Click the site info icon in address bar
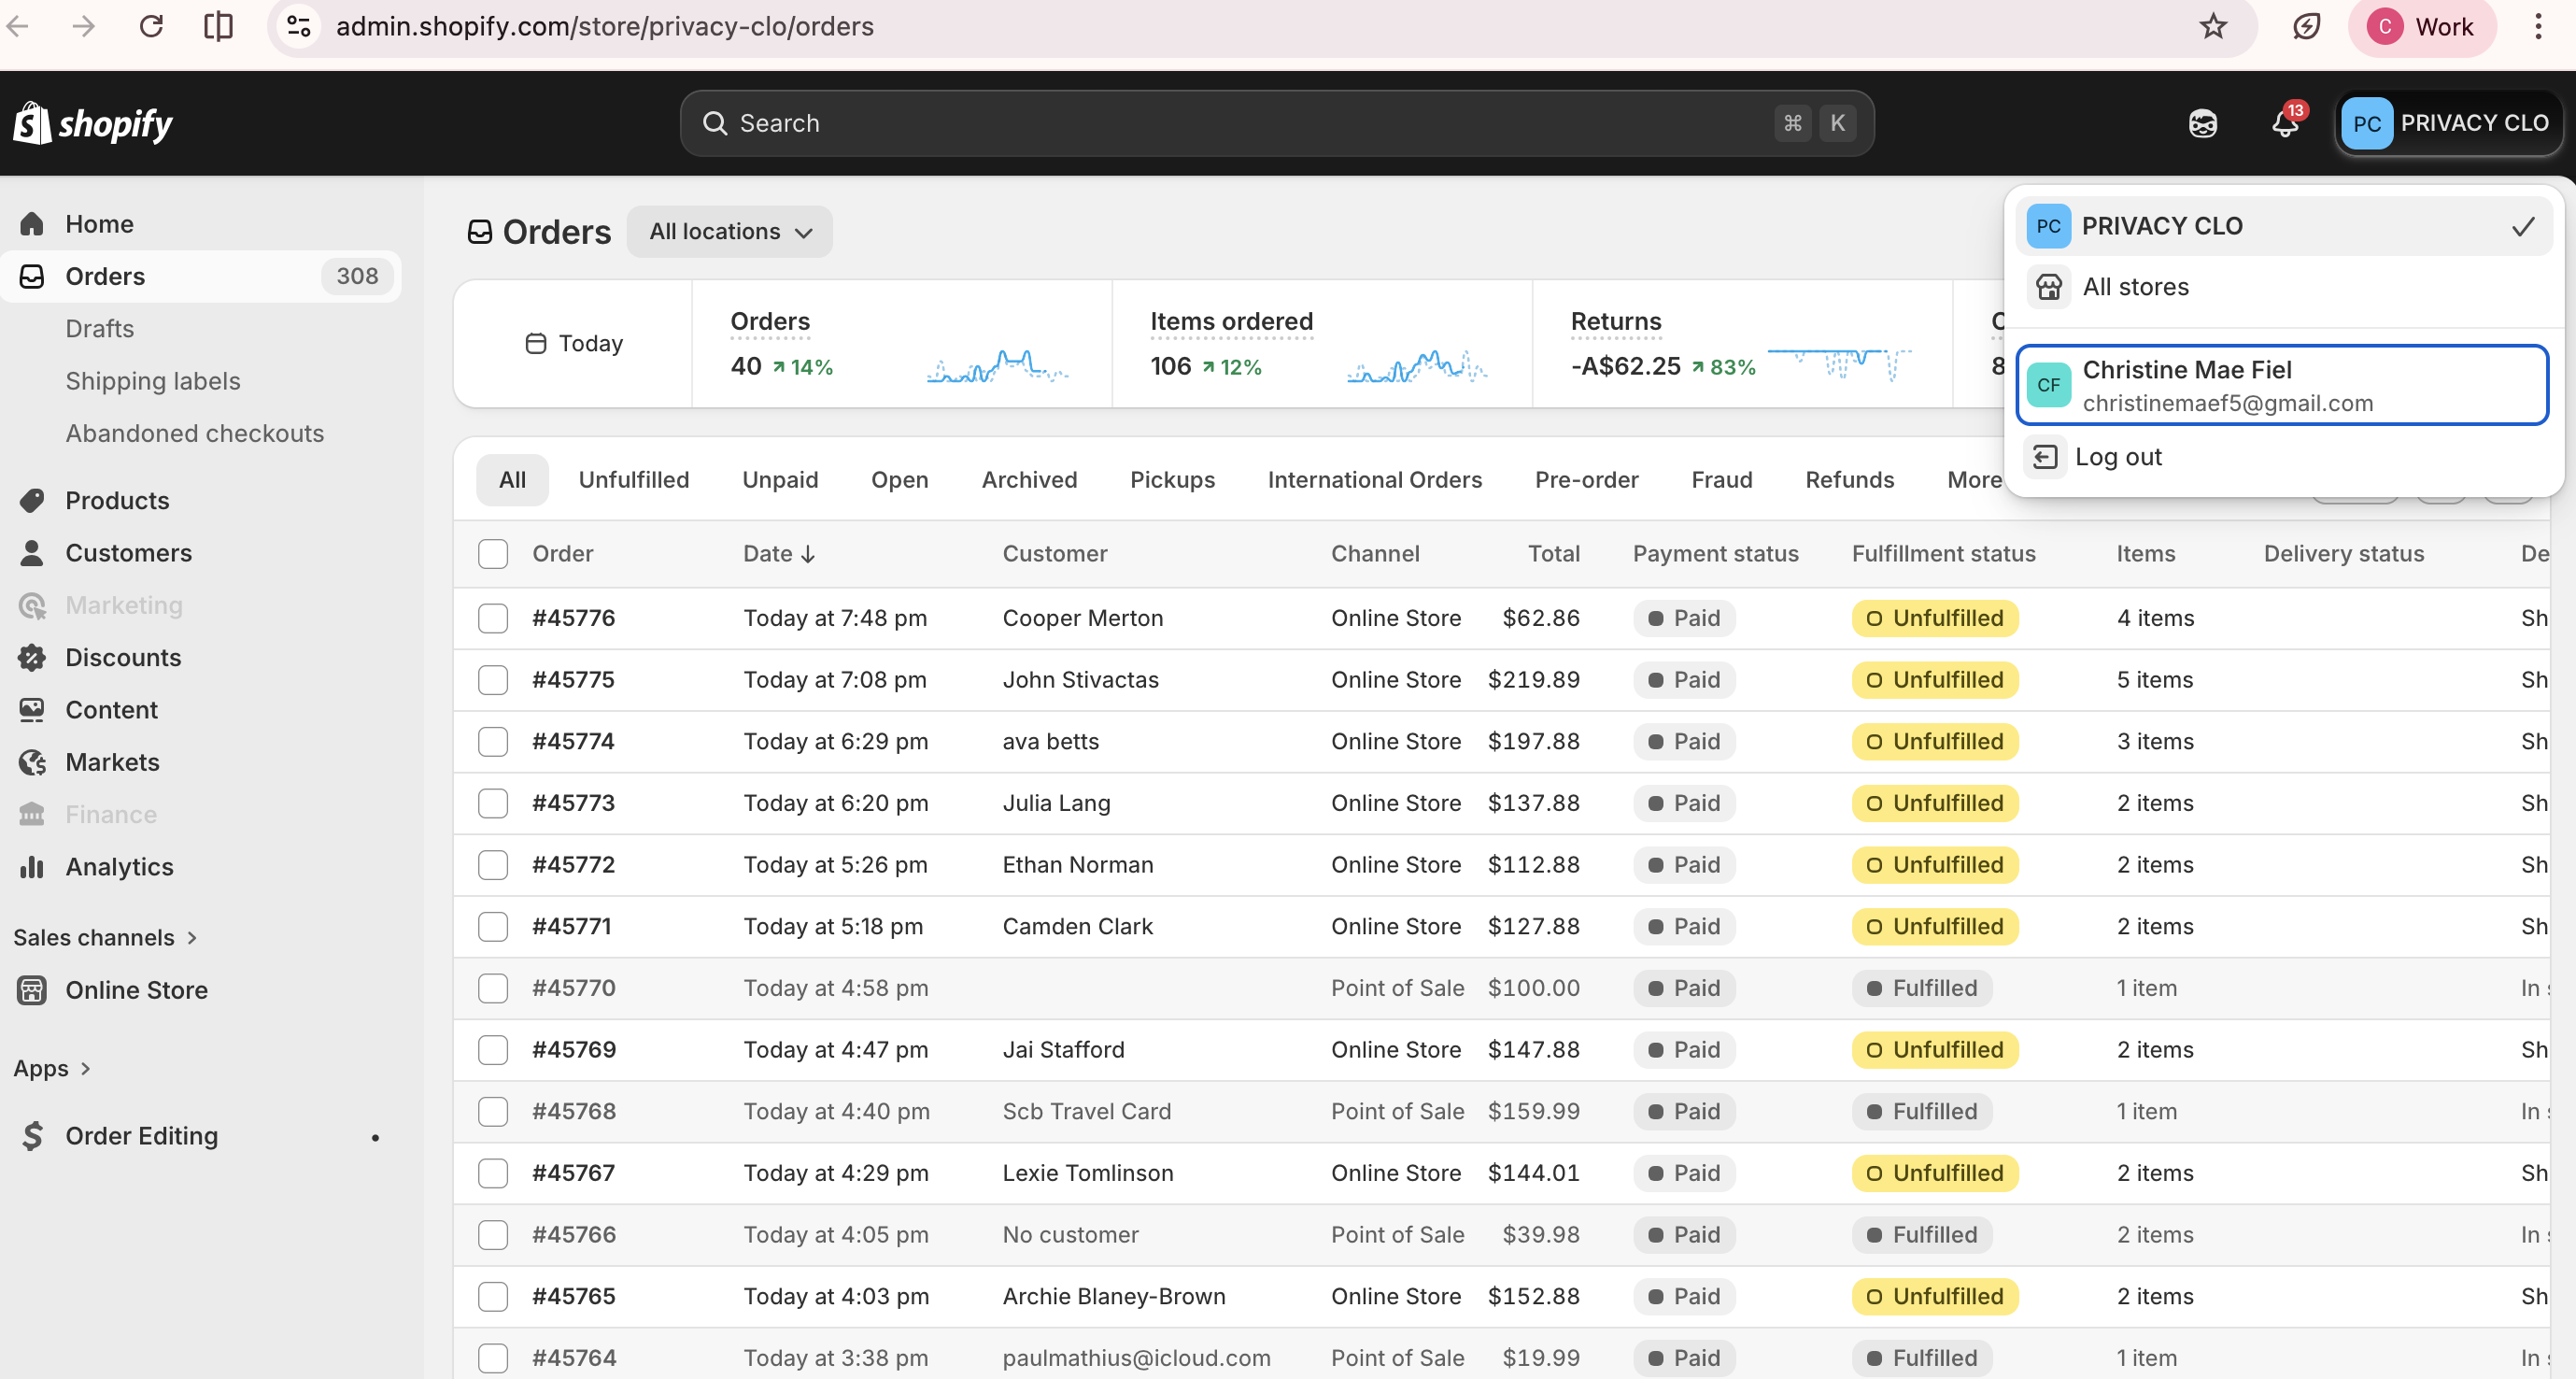Image resolution: width=2576 pixels, height=1379 pixels. (299, 26)
